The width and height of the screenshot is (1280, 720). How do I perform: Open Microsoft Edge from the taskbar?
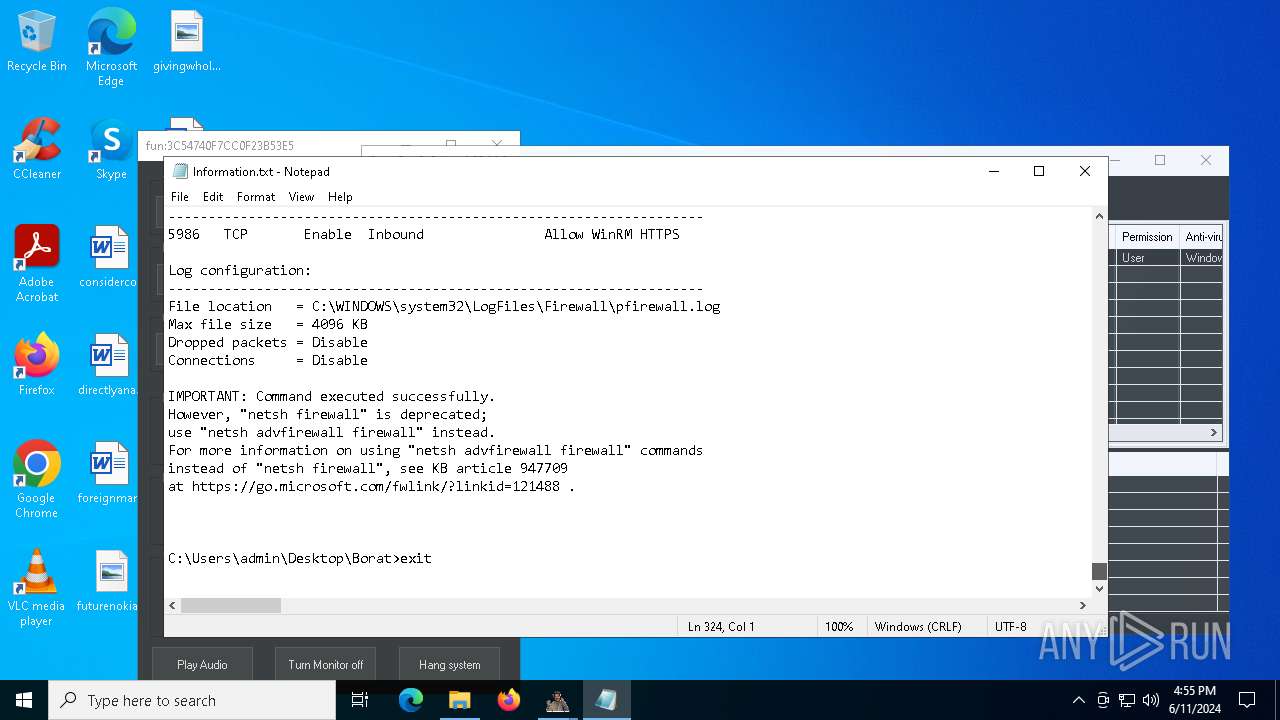pos(411,700)
